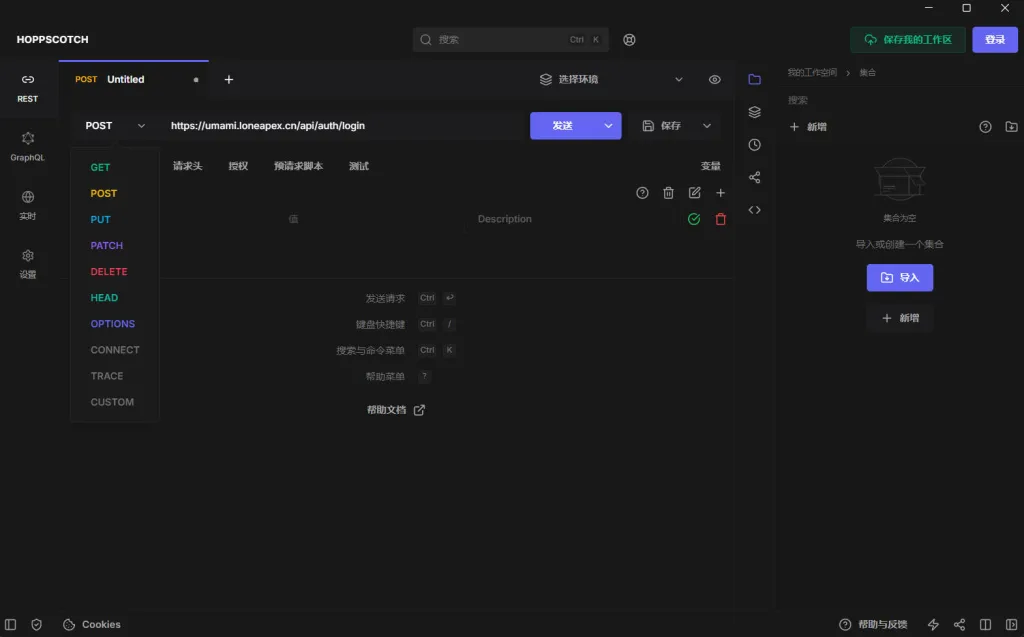Toggle the green parameter enabled checkmark
The width and height of the screenshot is (1024, 637).
pos(693,219)
